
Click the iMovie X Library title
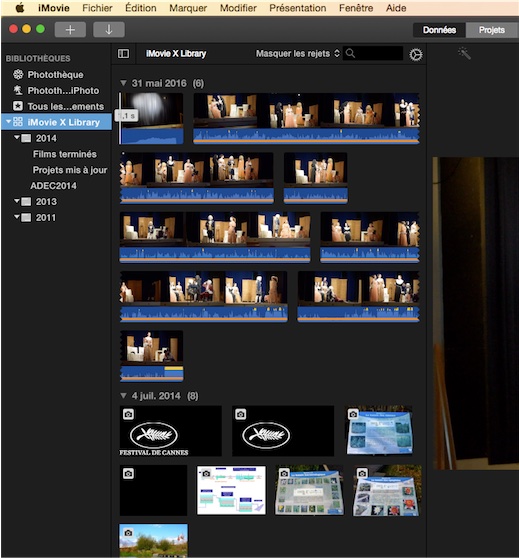pos(176,53)
